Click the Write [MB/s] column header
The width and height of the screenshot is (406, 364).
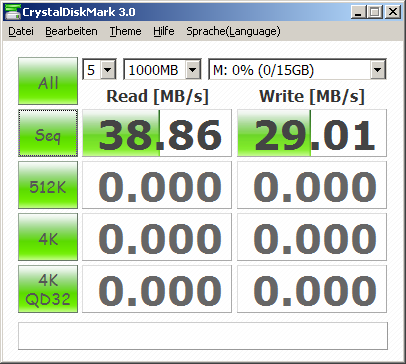[312, 96]
